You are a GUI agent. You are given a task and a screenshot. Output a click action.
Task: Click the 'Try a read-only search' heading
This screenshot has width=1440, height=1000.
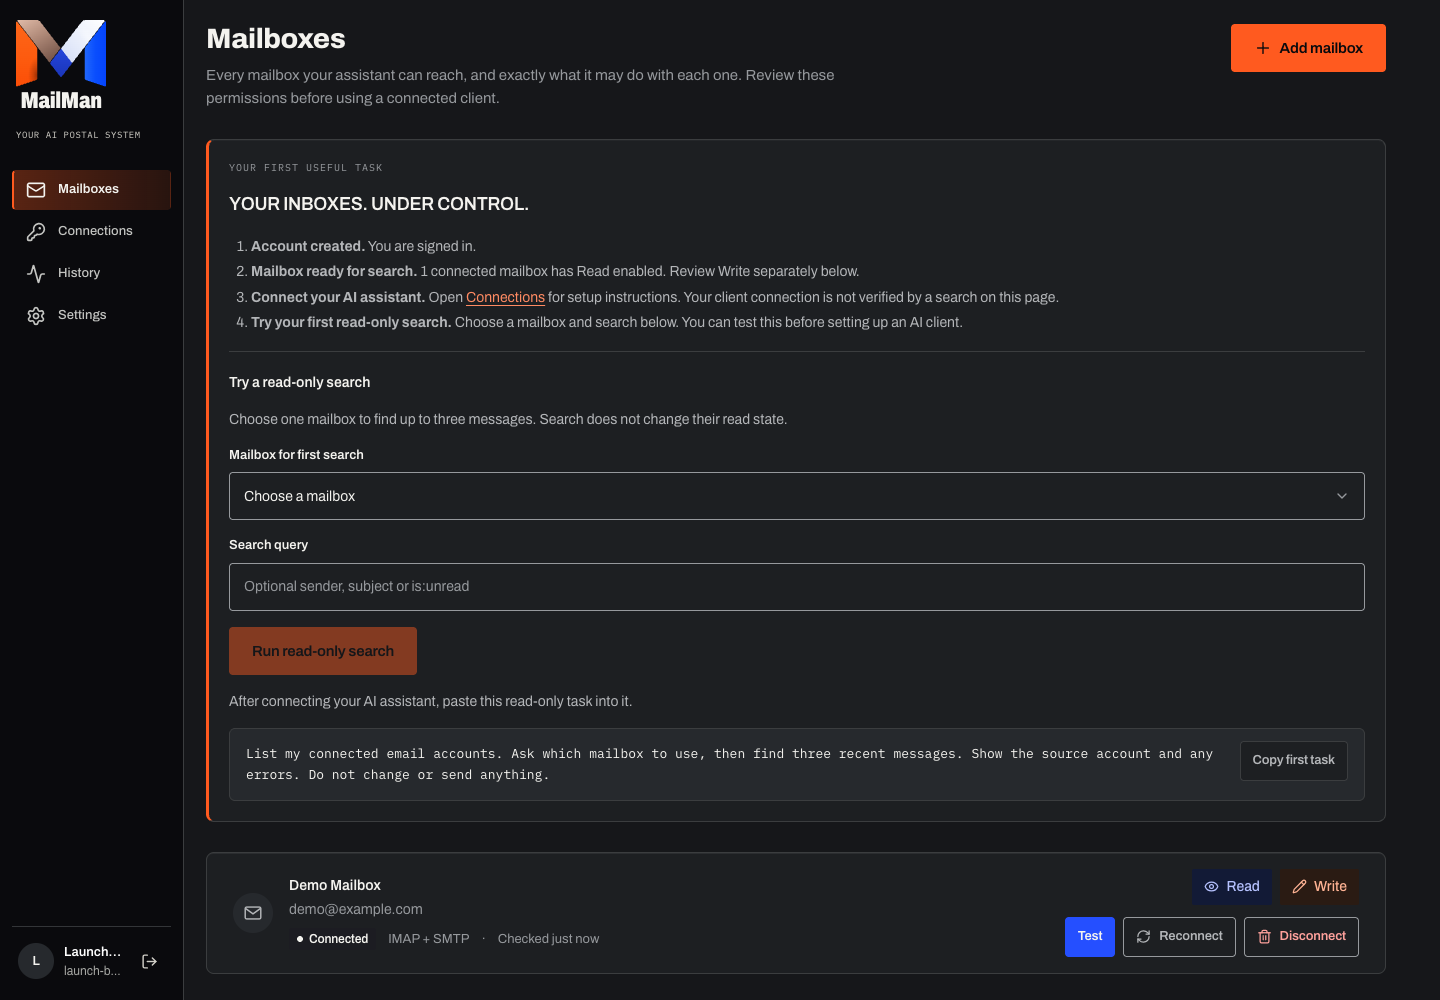[300, 383]
